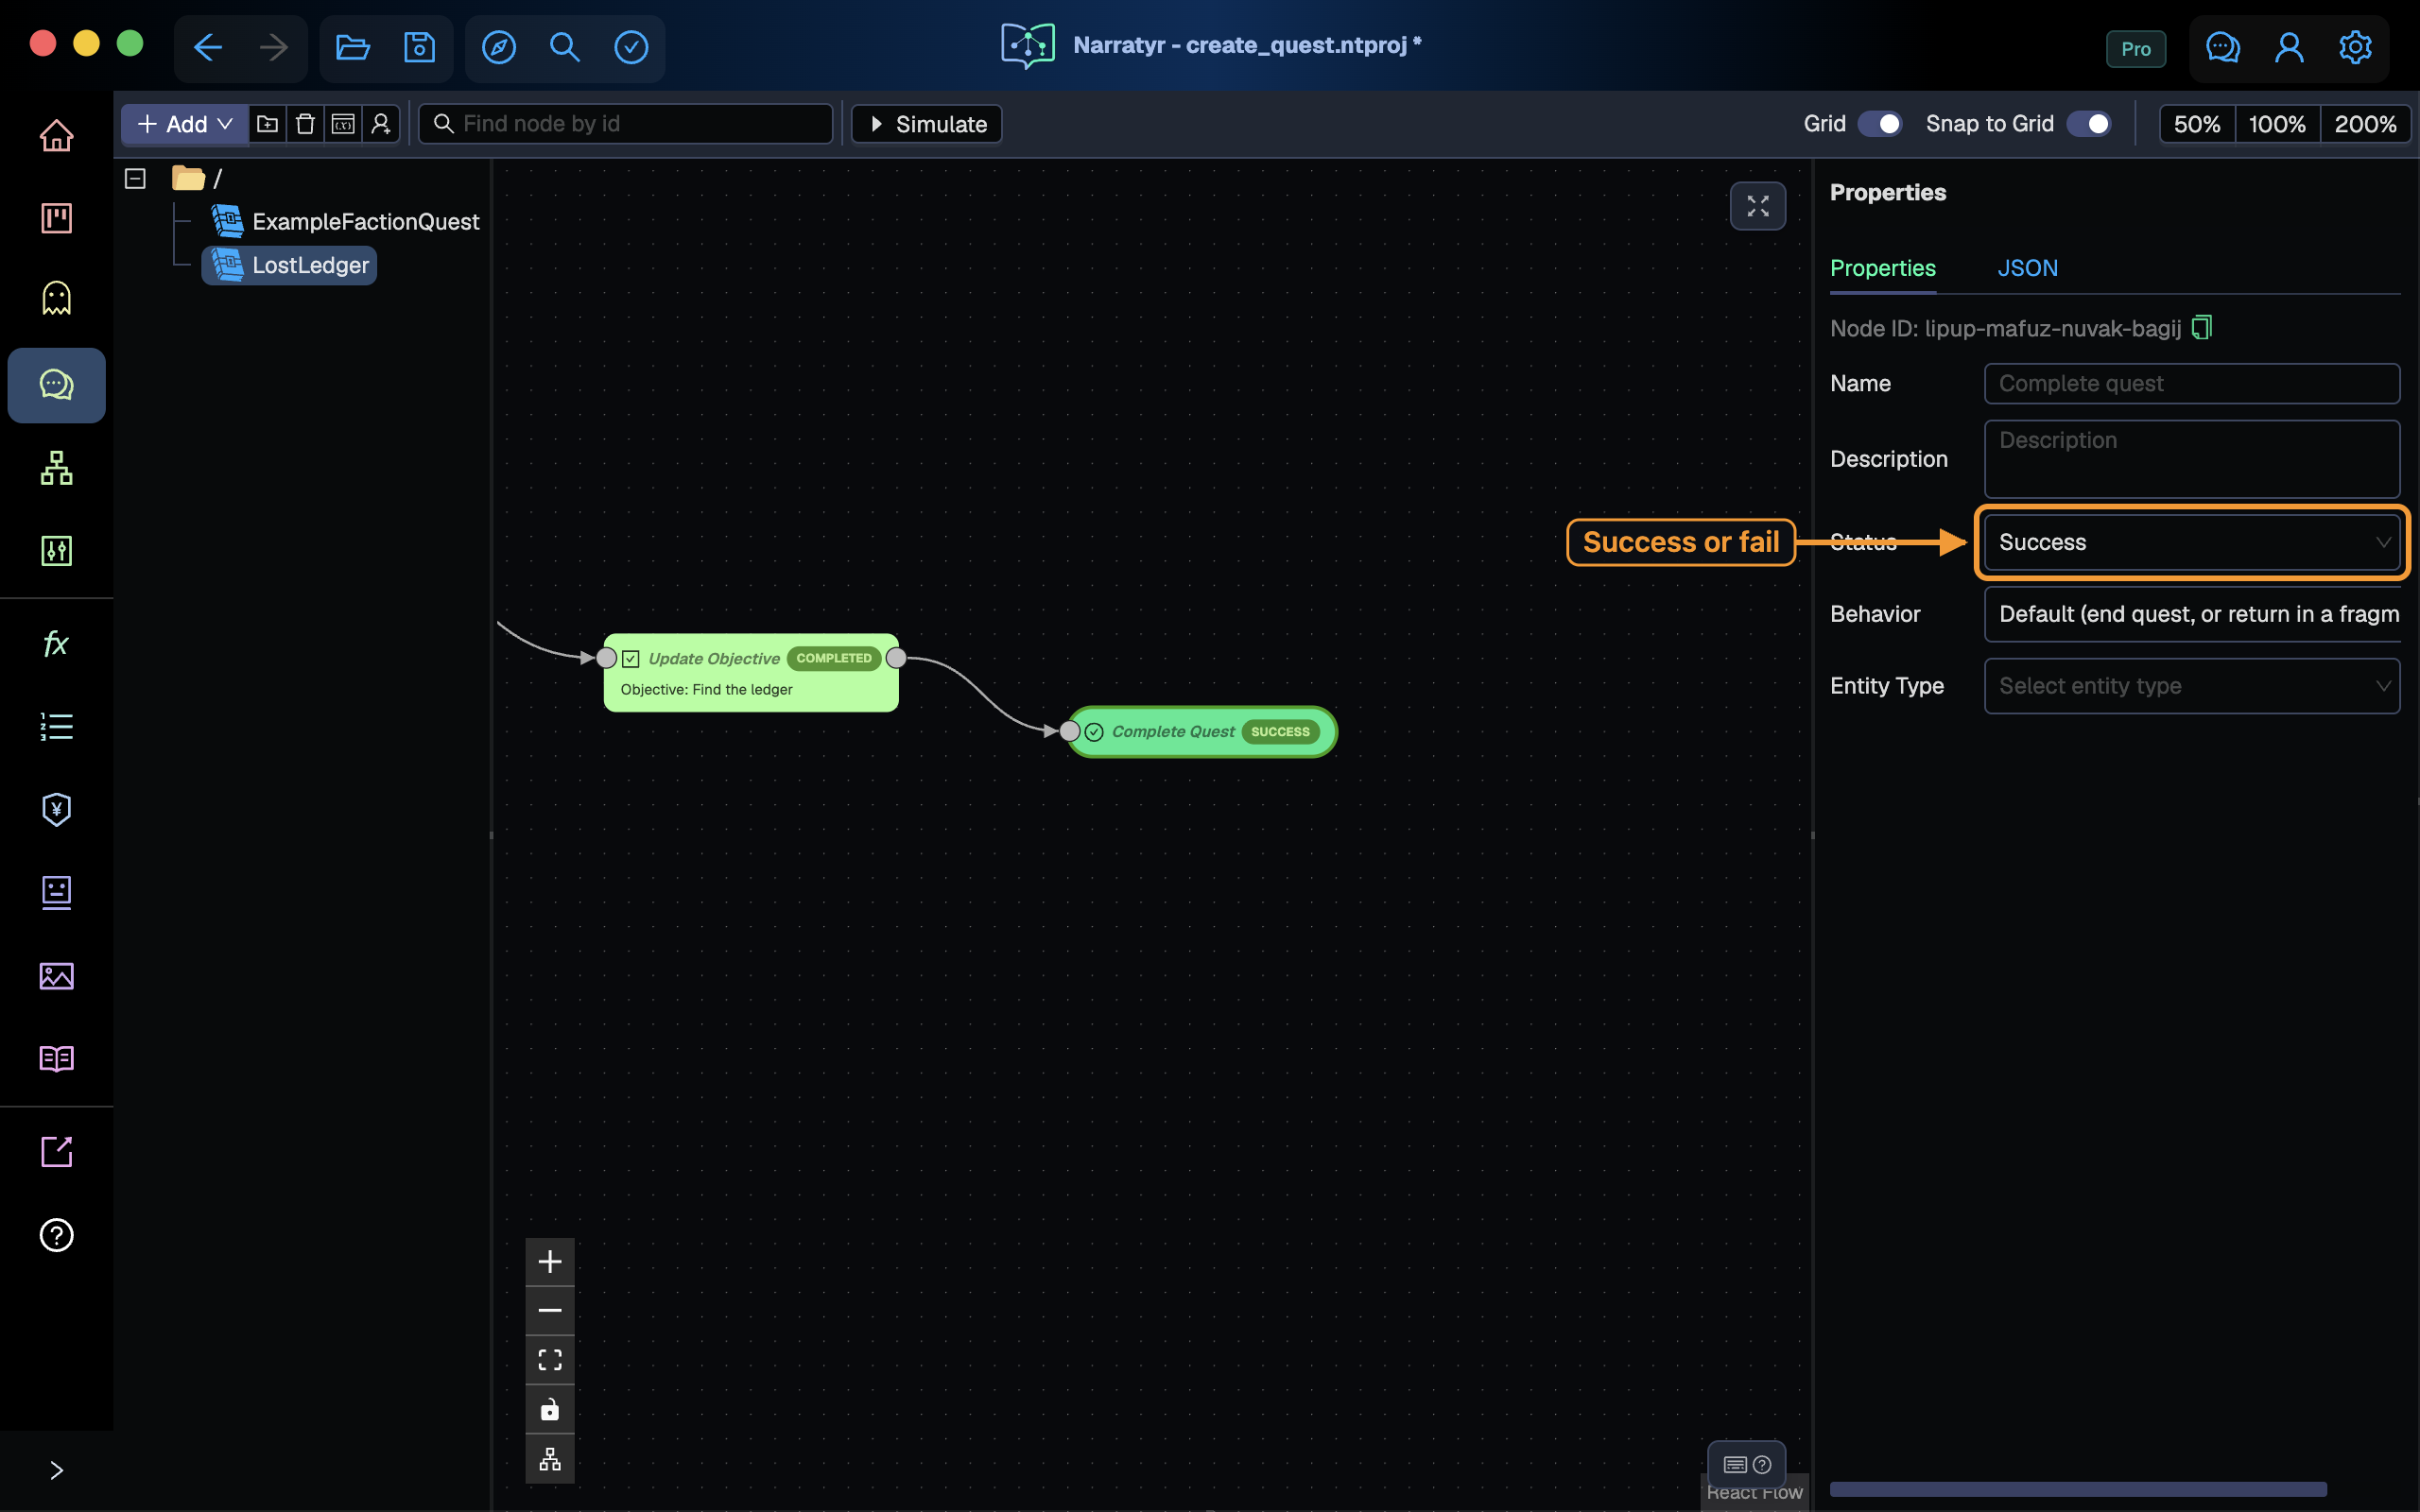Click the canvas fullscreen expand icon
Viewport: 2420px width, 1512px height.
coord(1757,206)
